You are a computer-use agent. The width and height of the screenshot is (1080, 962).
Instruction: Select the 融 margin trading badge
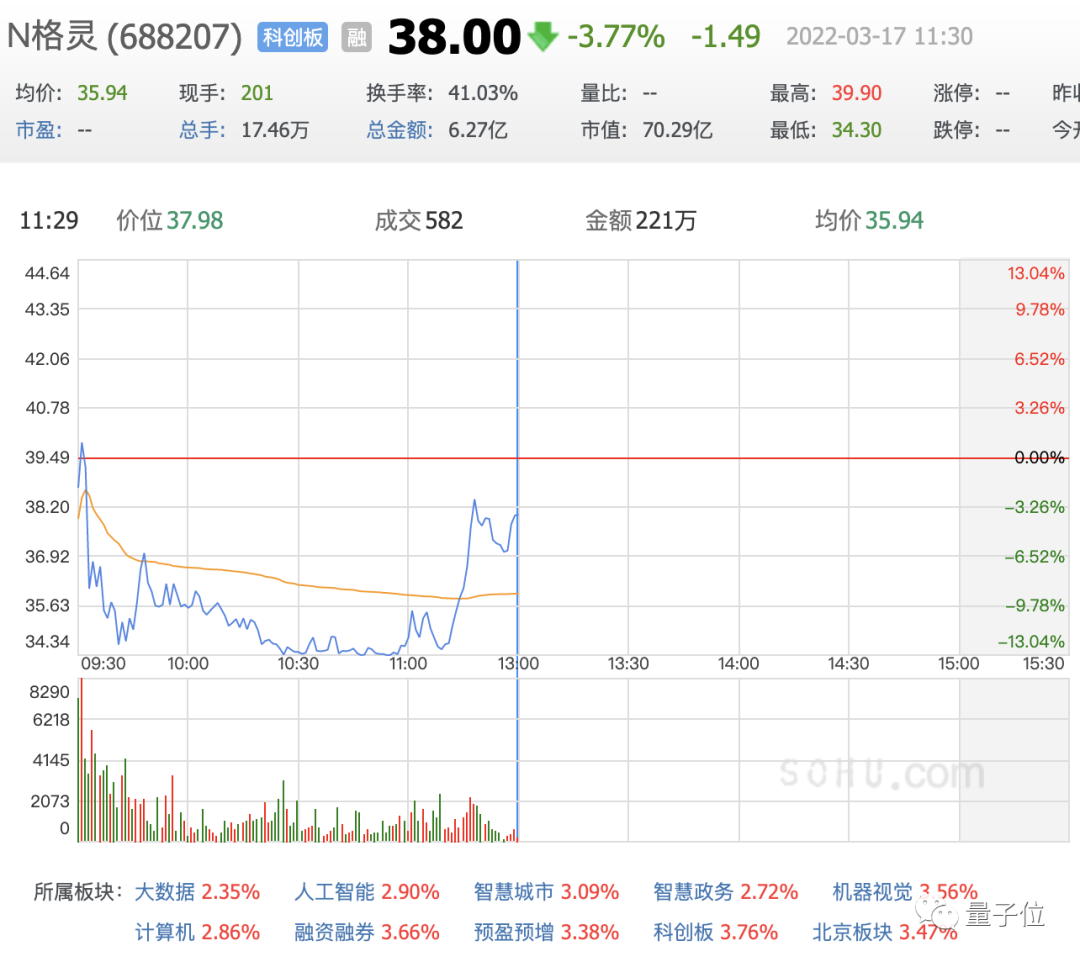point(355,35)
